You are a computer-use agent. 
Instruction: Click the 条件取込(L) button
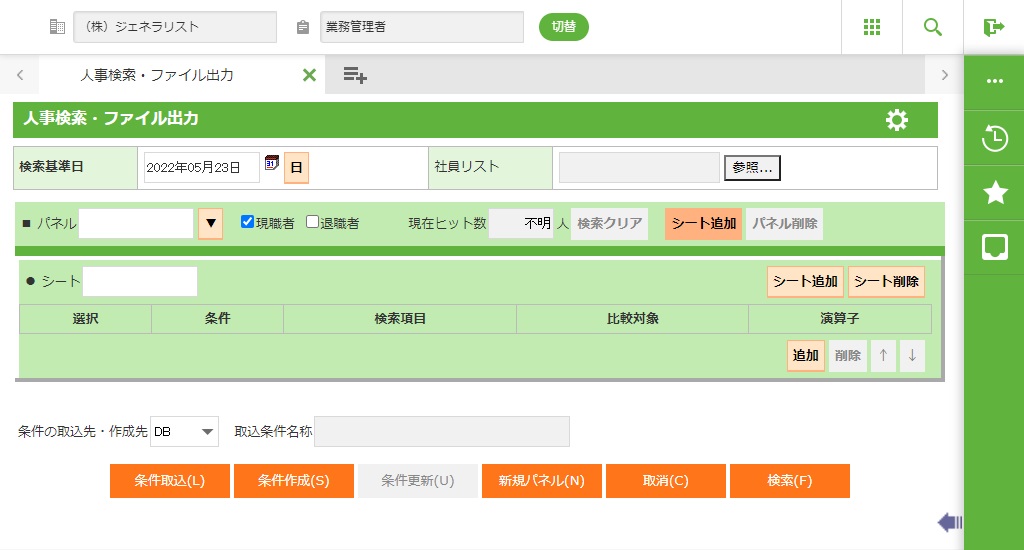(x=170, y=481)
